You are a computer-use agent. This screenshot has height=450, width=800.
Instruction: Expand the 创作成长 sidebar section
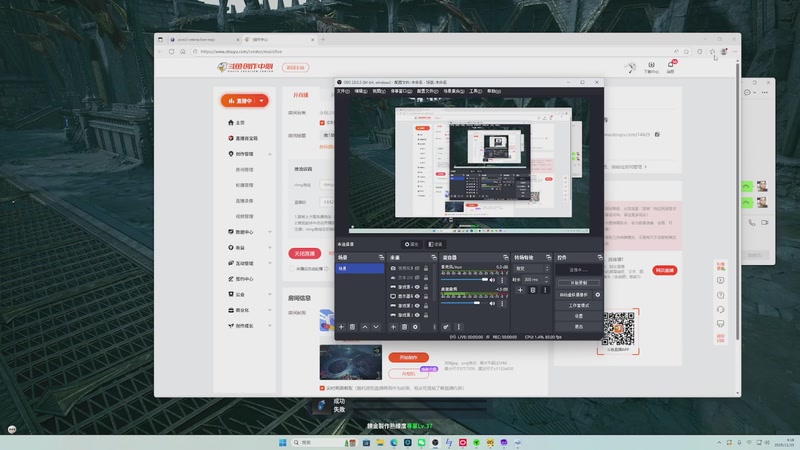tap(270, 326)
